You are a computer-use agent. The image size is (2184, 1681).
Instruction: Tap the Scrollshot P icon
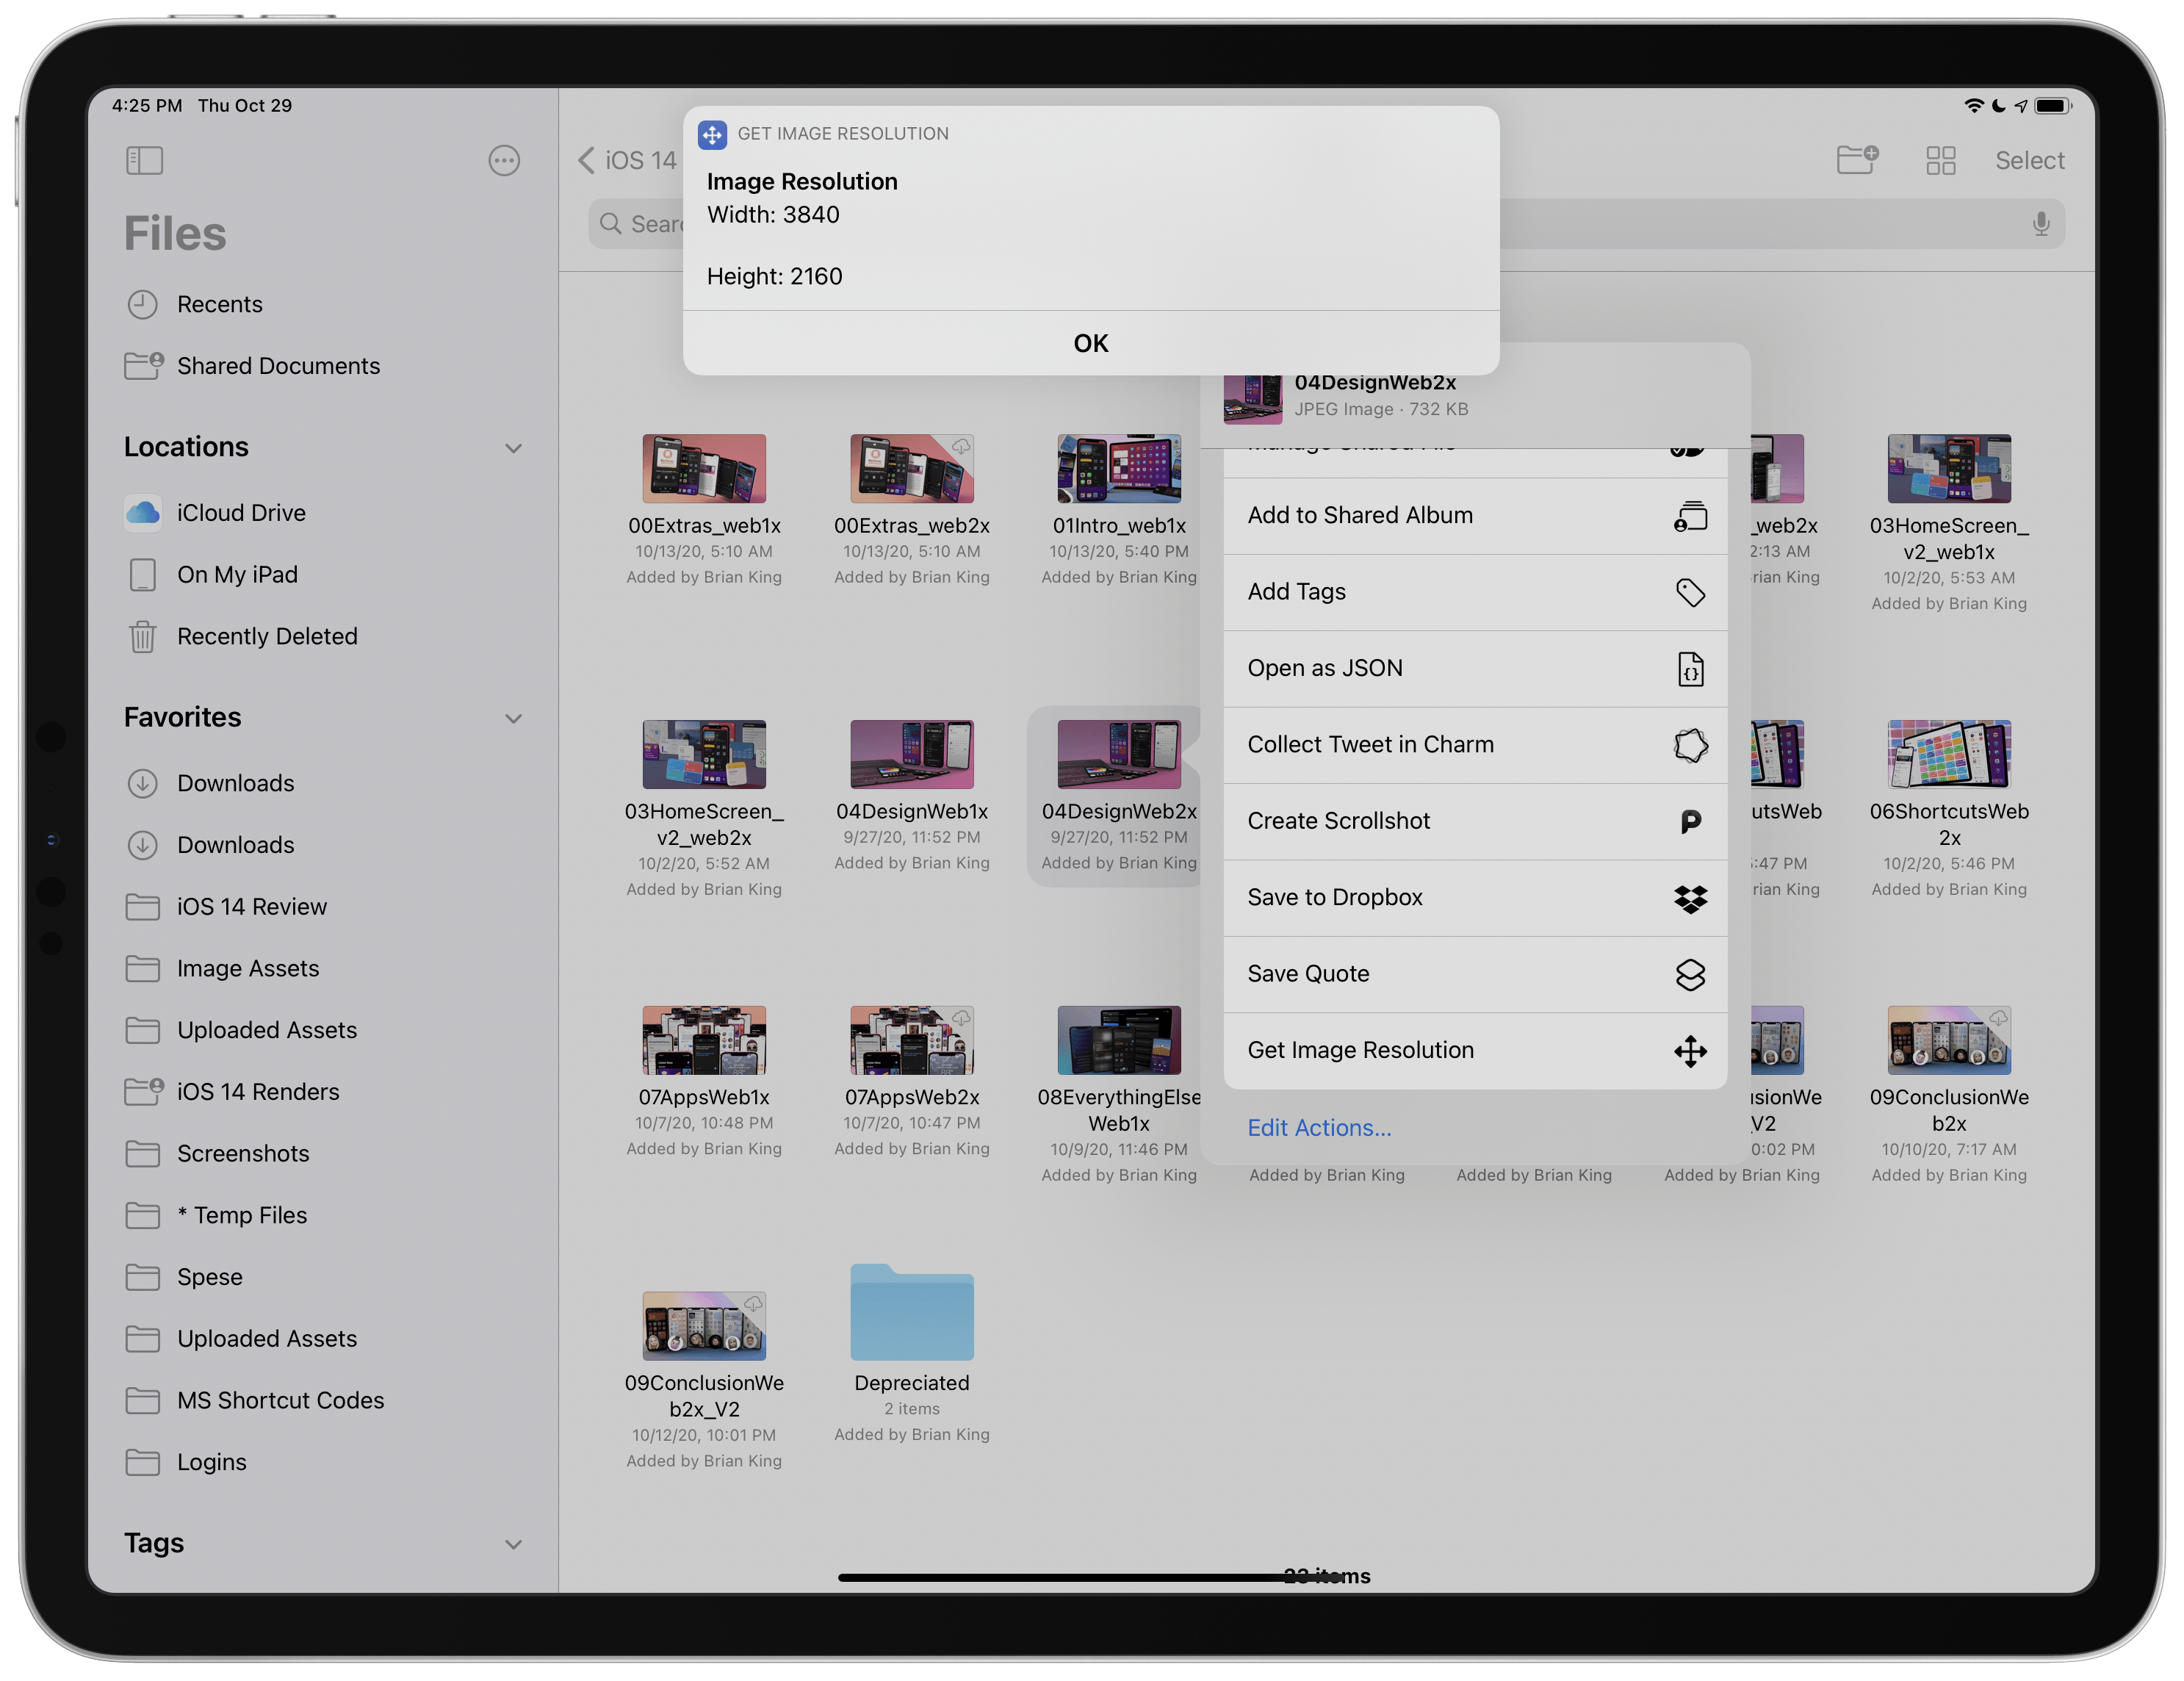click(x=1690, y=821)
